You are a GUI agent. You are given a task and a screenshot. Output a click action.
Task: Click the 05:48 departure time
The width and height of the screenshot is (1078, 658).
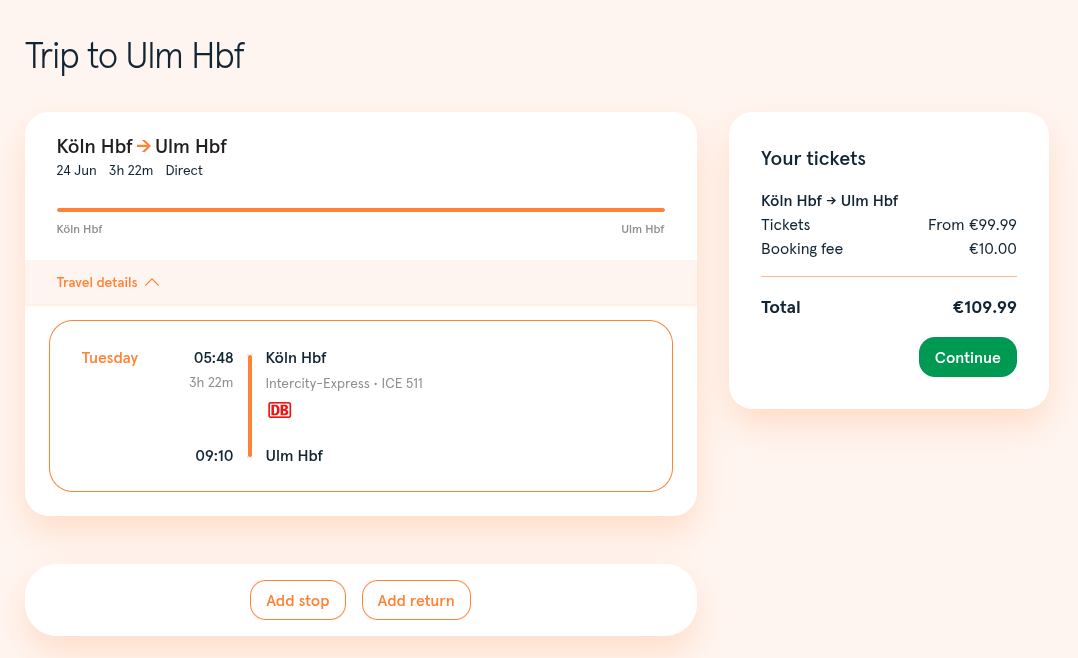click(213, 358)
